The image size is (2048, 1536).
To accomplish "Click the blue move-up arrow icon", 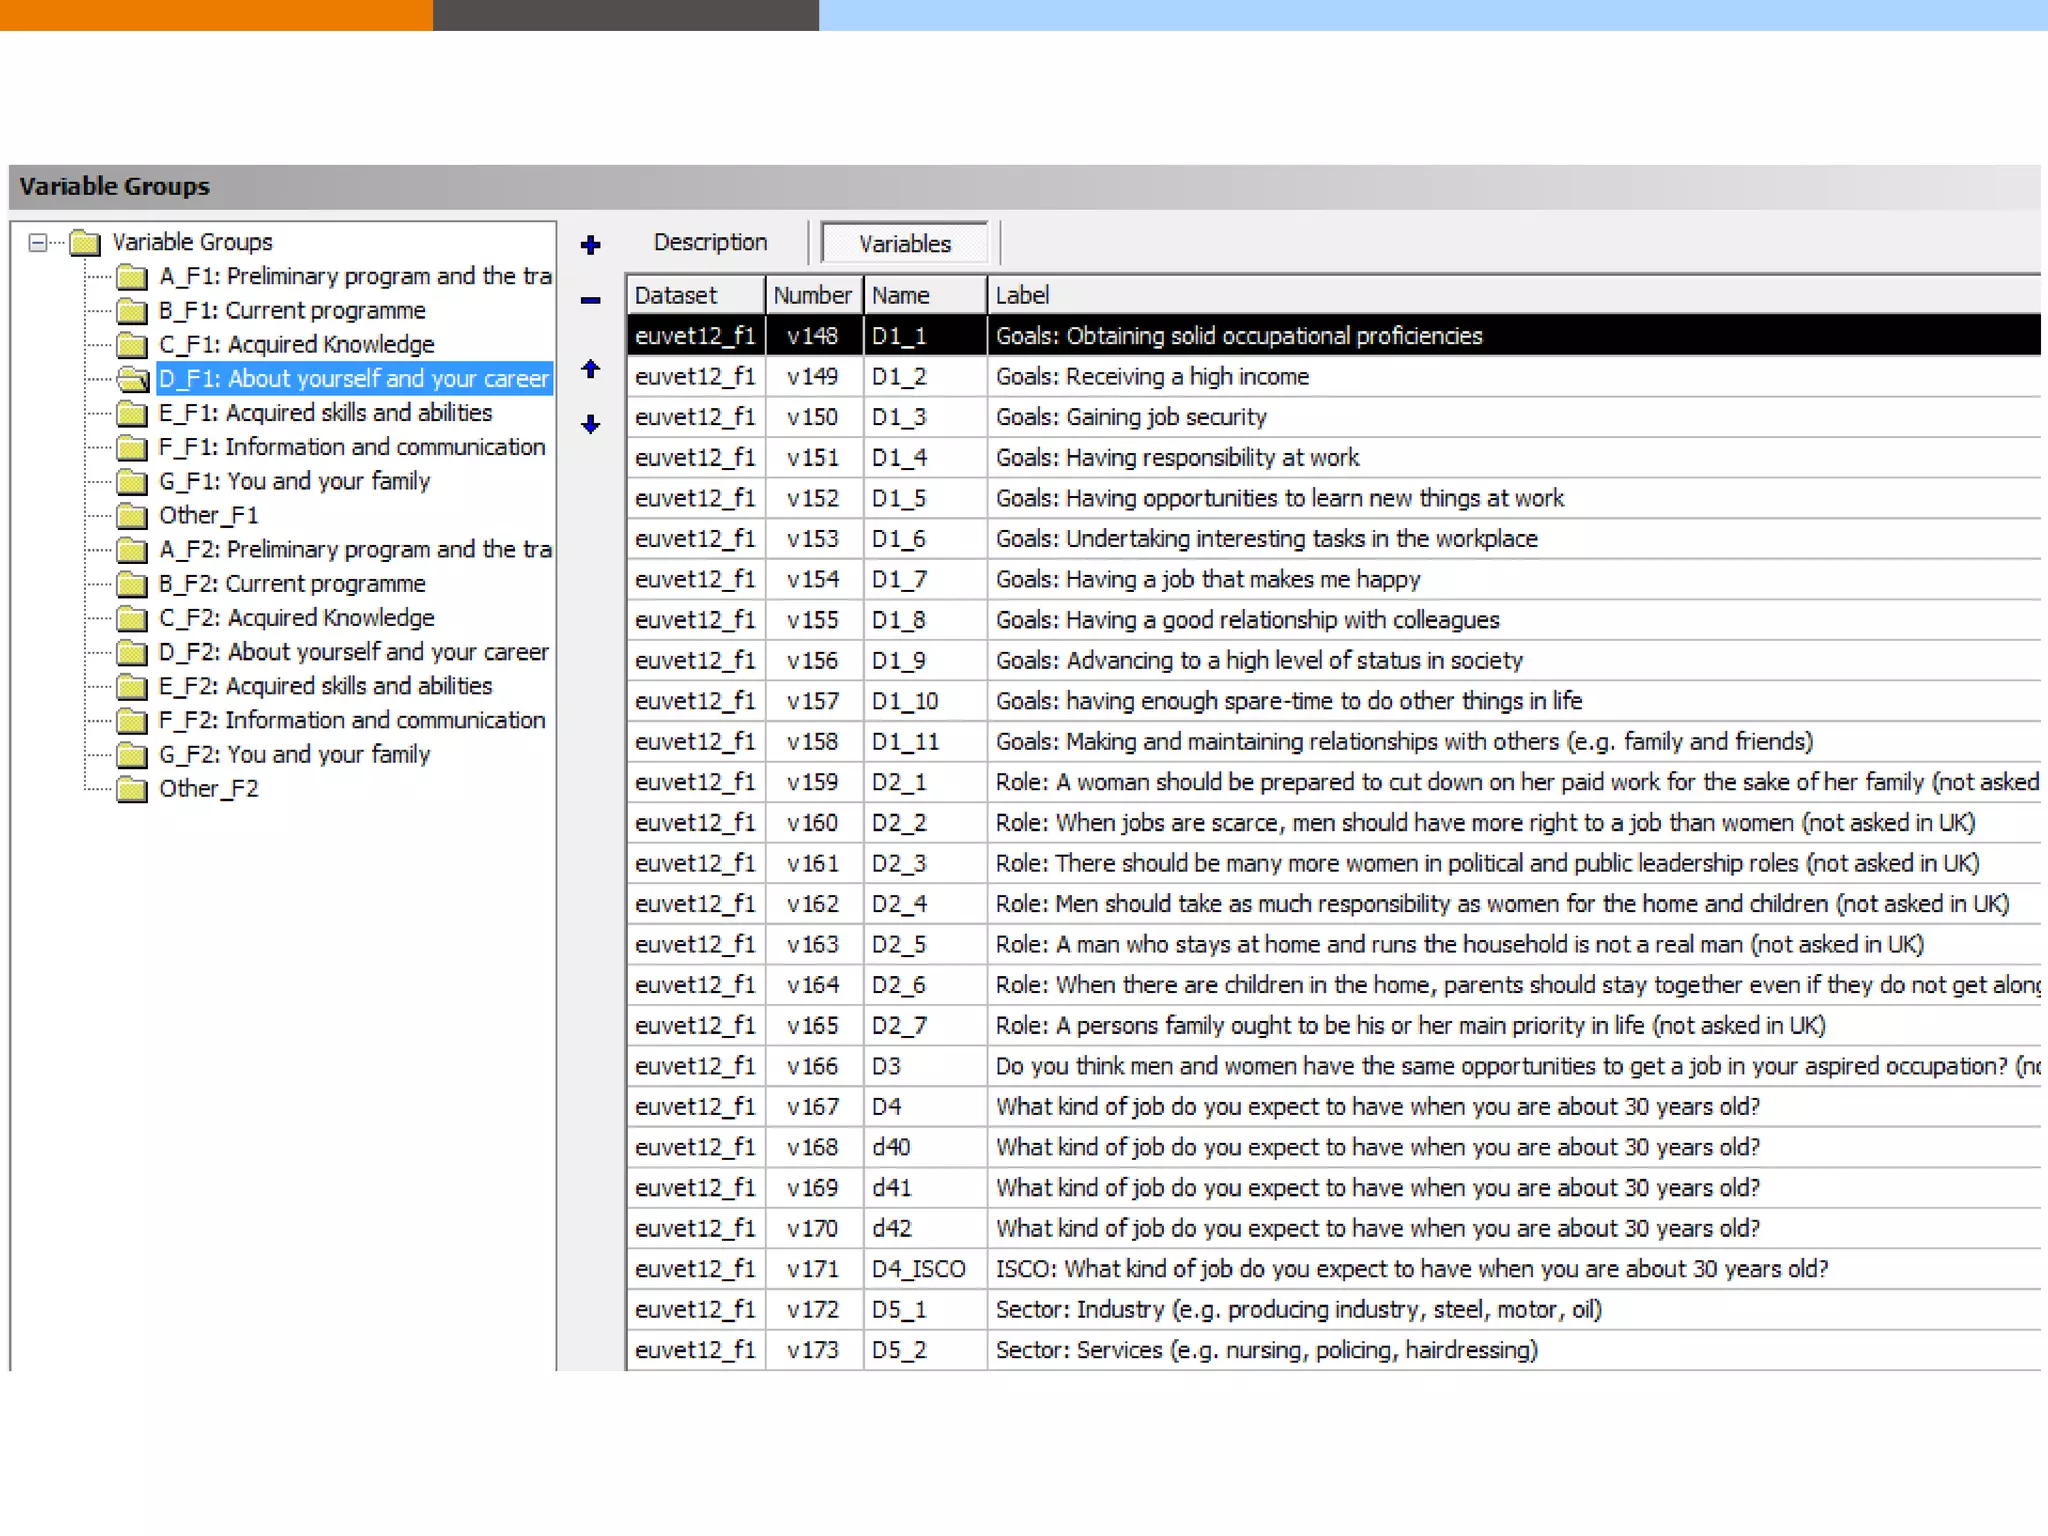I will 591,369.
